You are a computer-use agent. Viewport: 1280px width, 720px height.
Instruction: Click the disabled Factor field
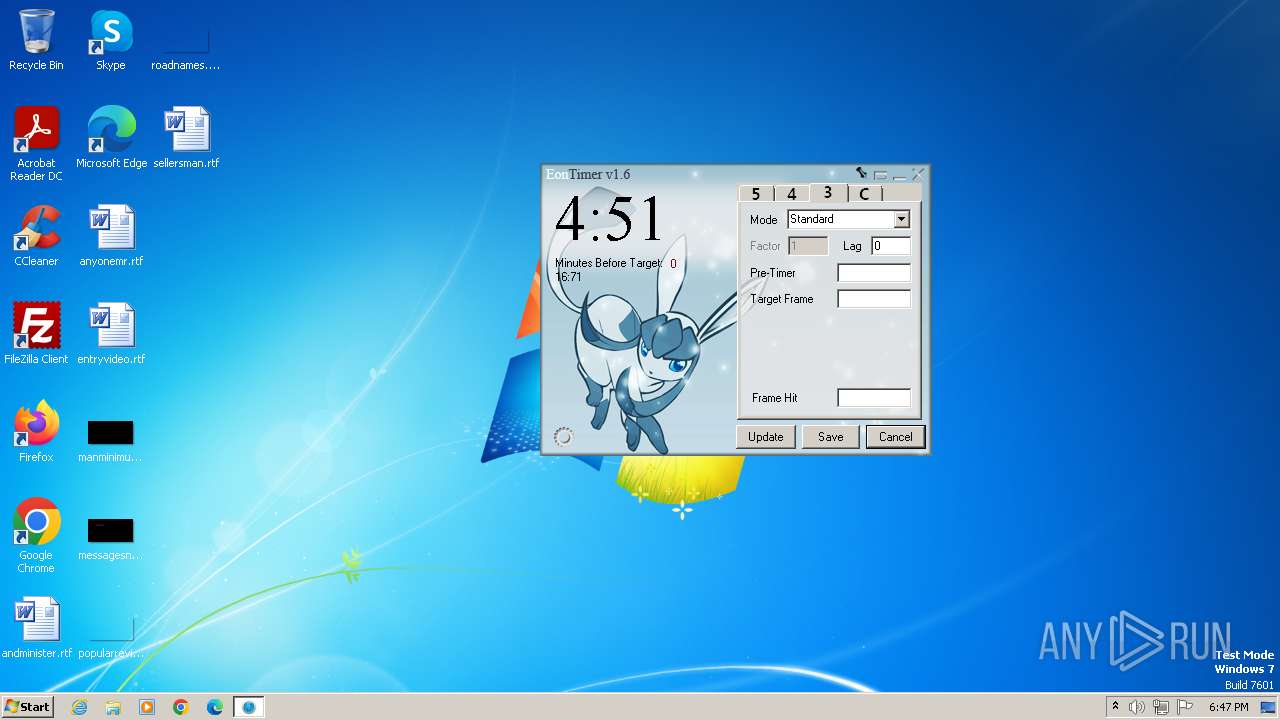(x=808, y=246)
